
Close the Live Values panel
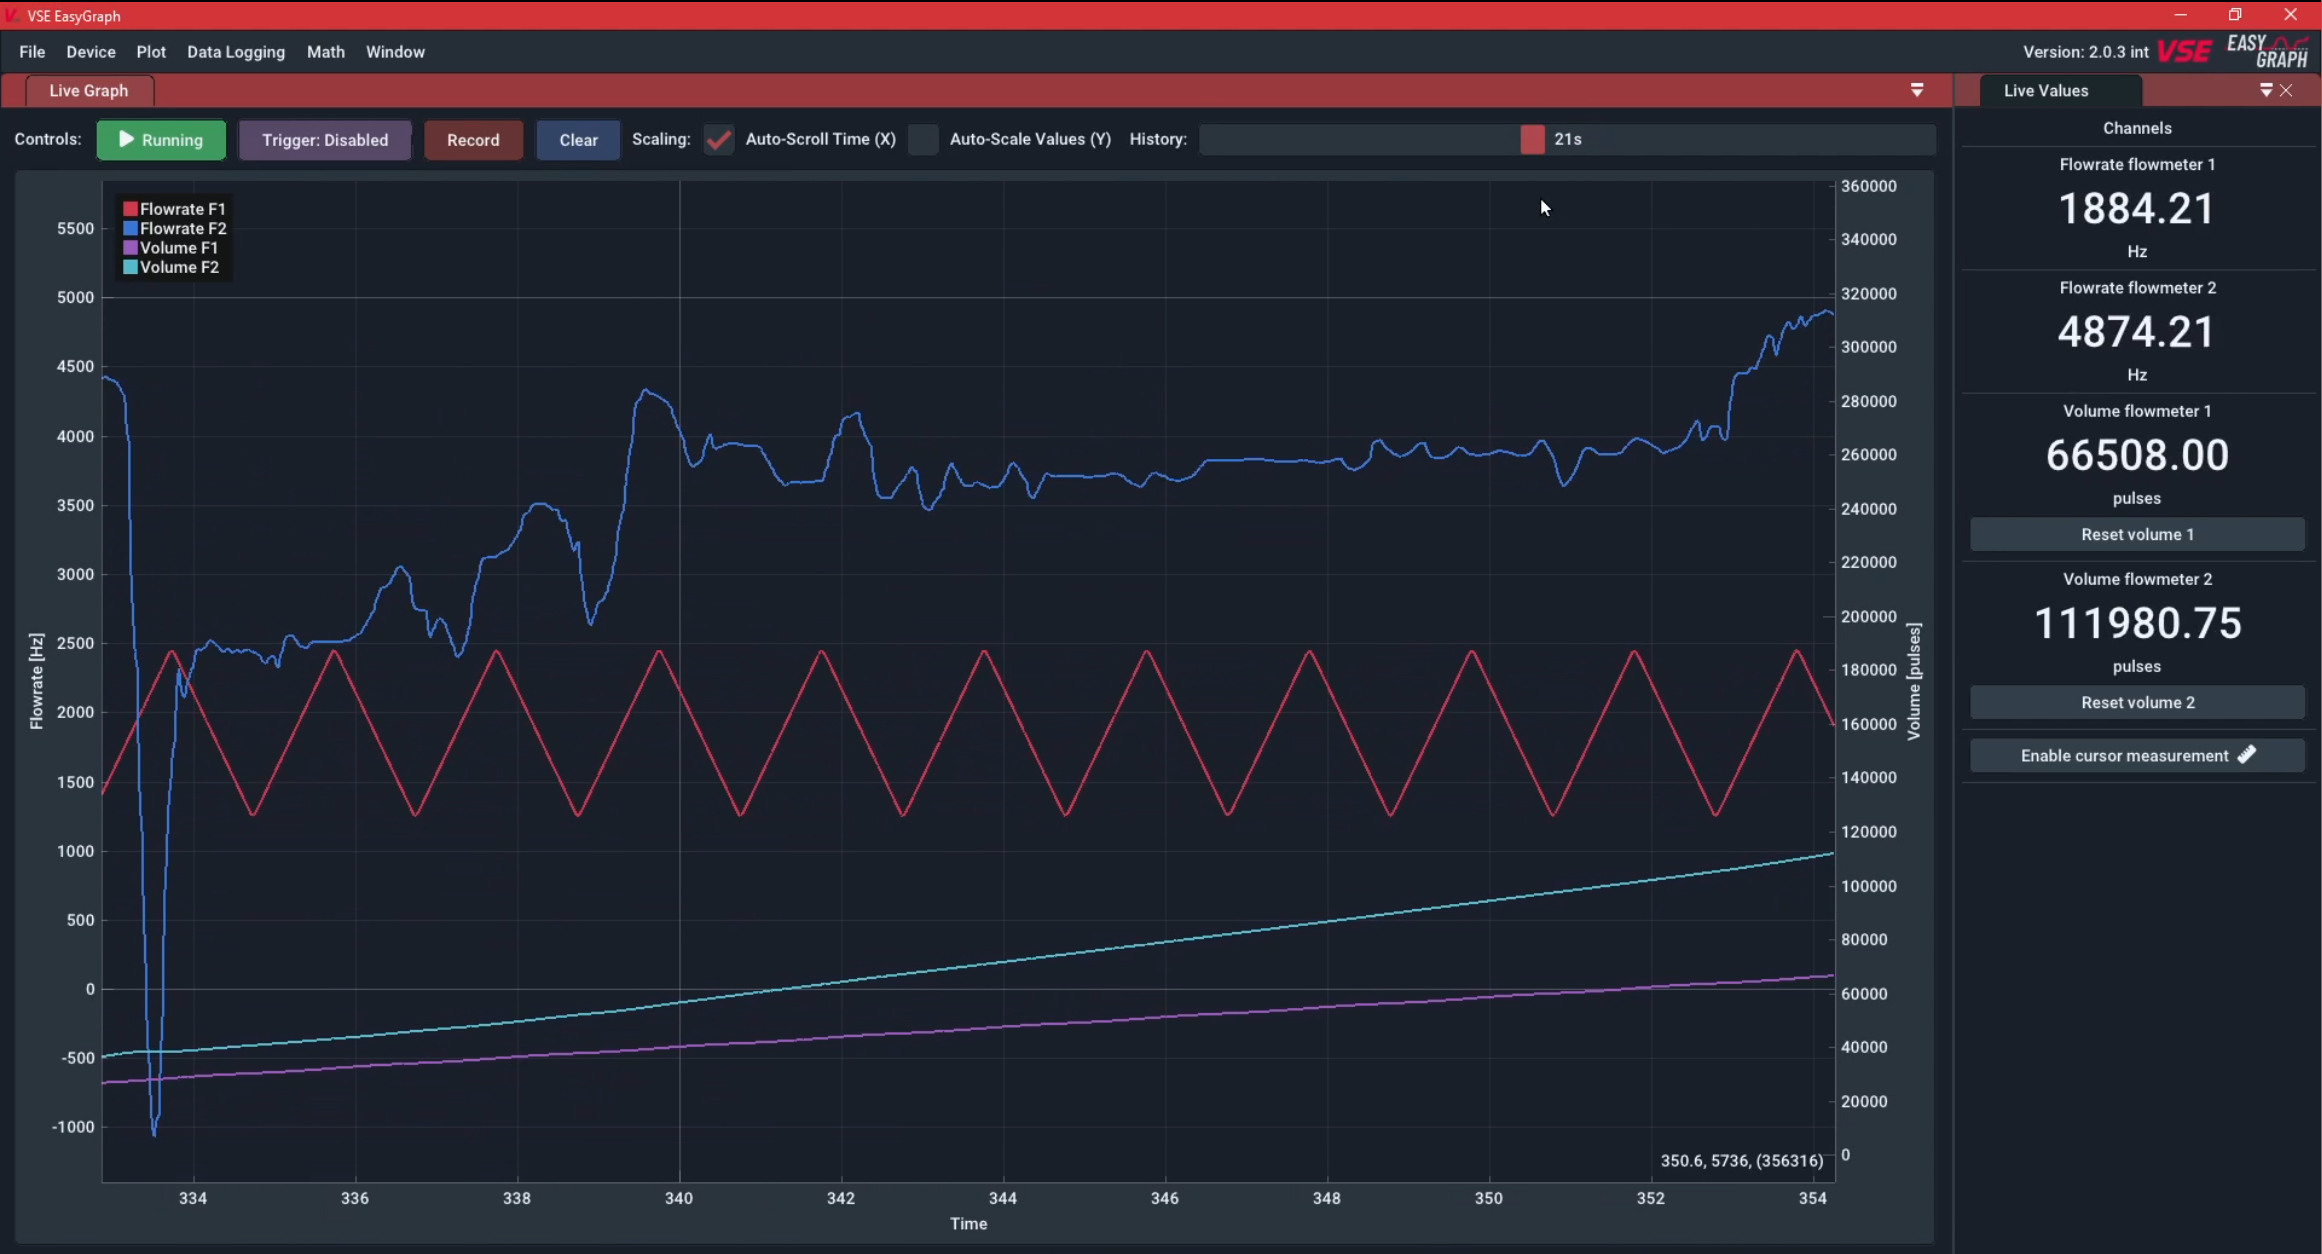(x=2286, y=90)
